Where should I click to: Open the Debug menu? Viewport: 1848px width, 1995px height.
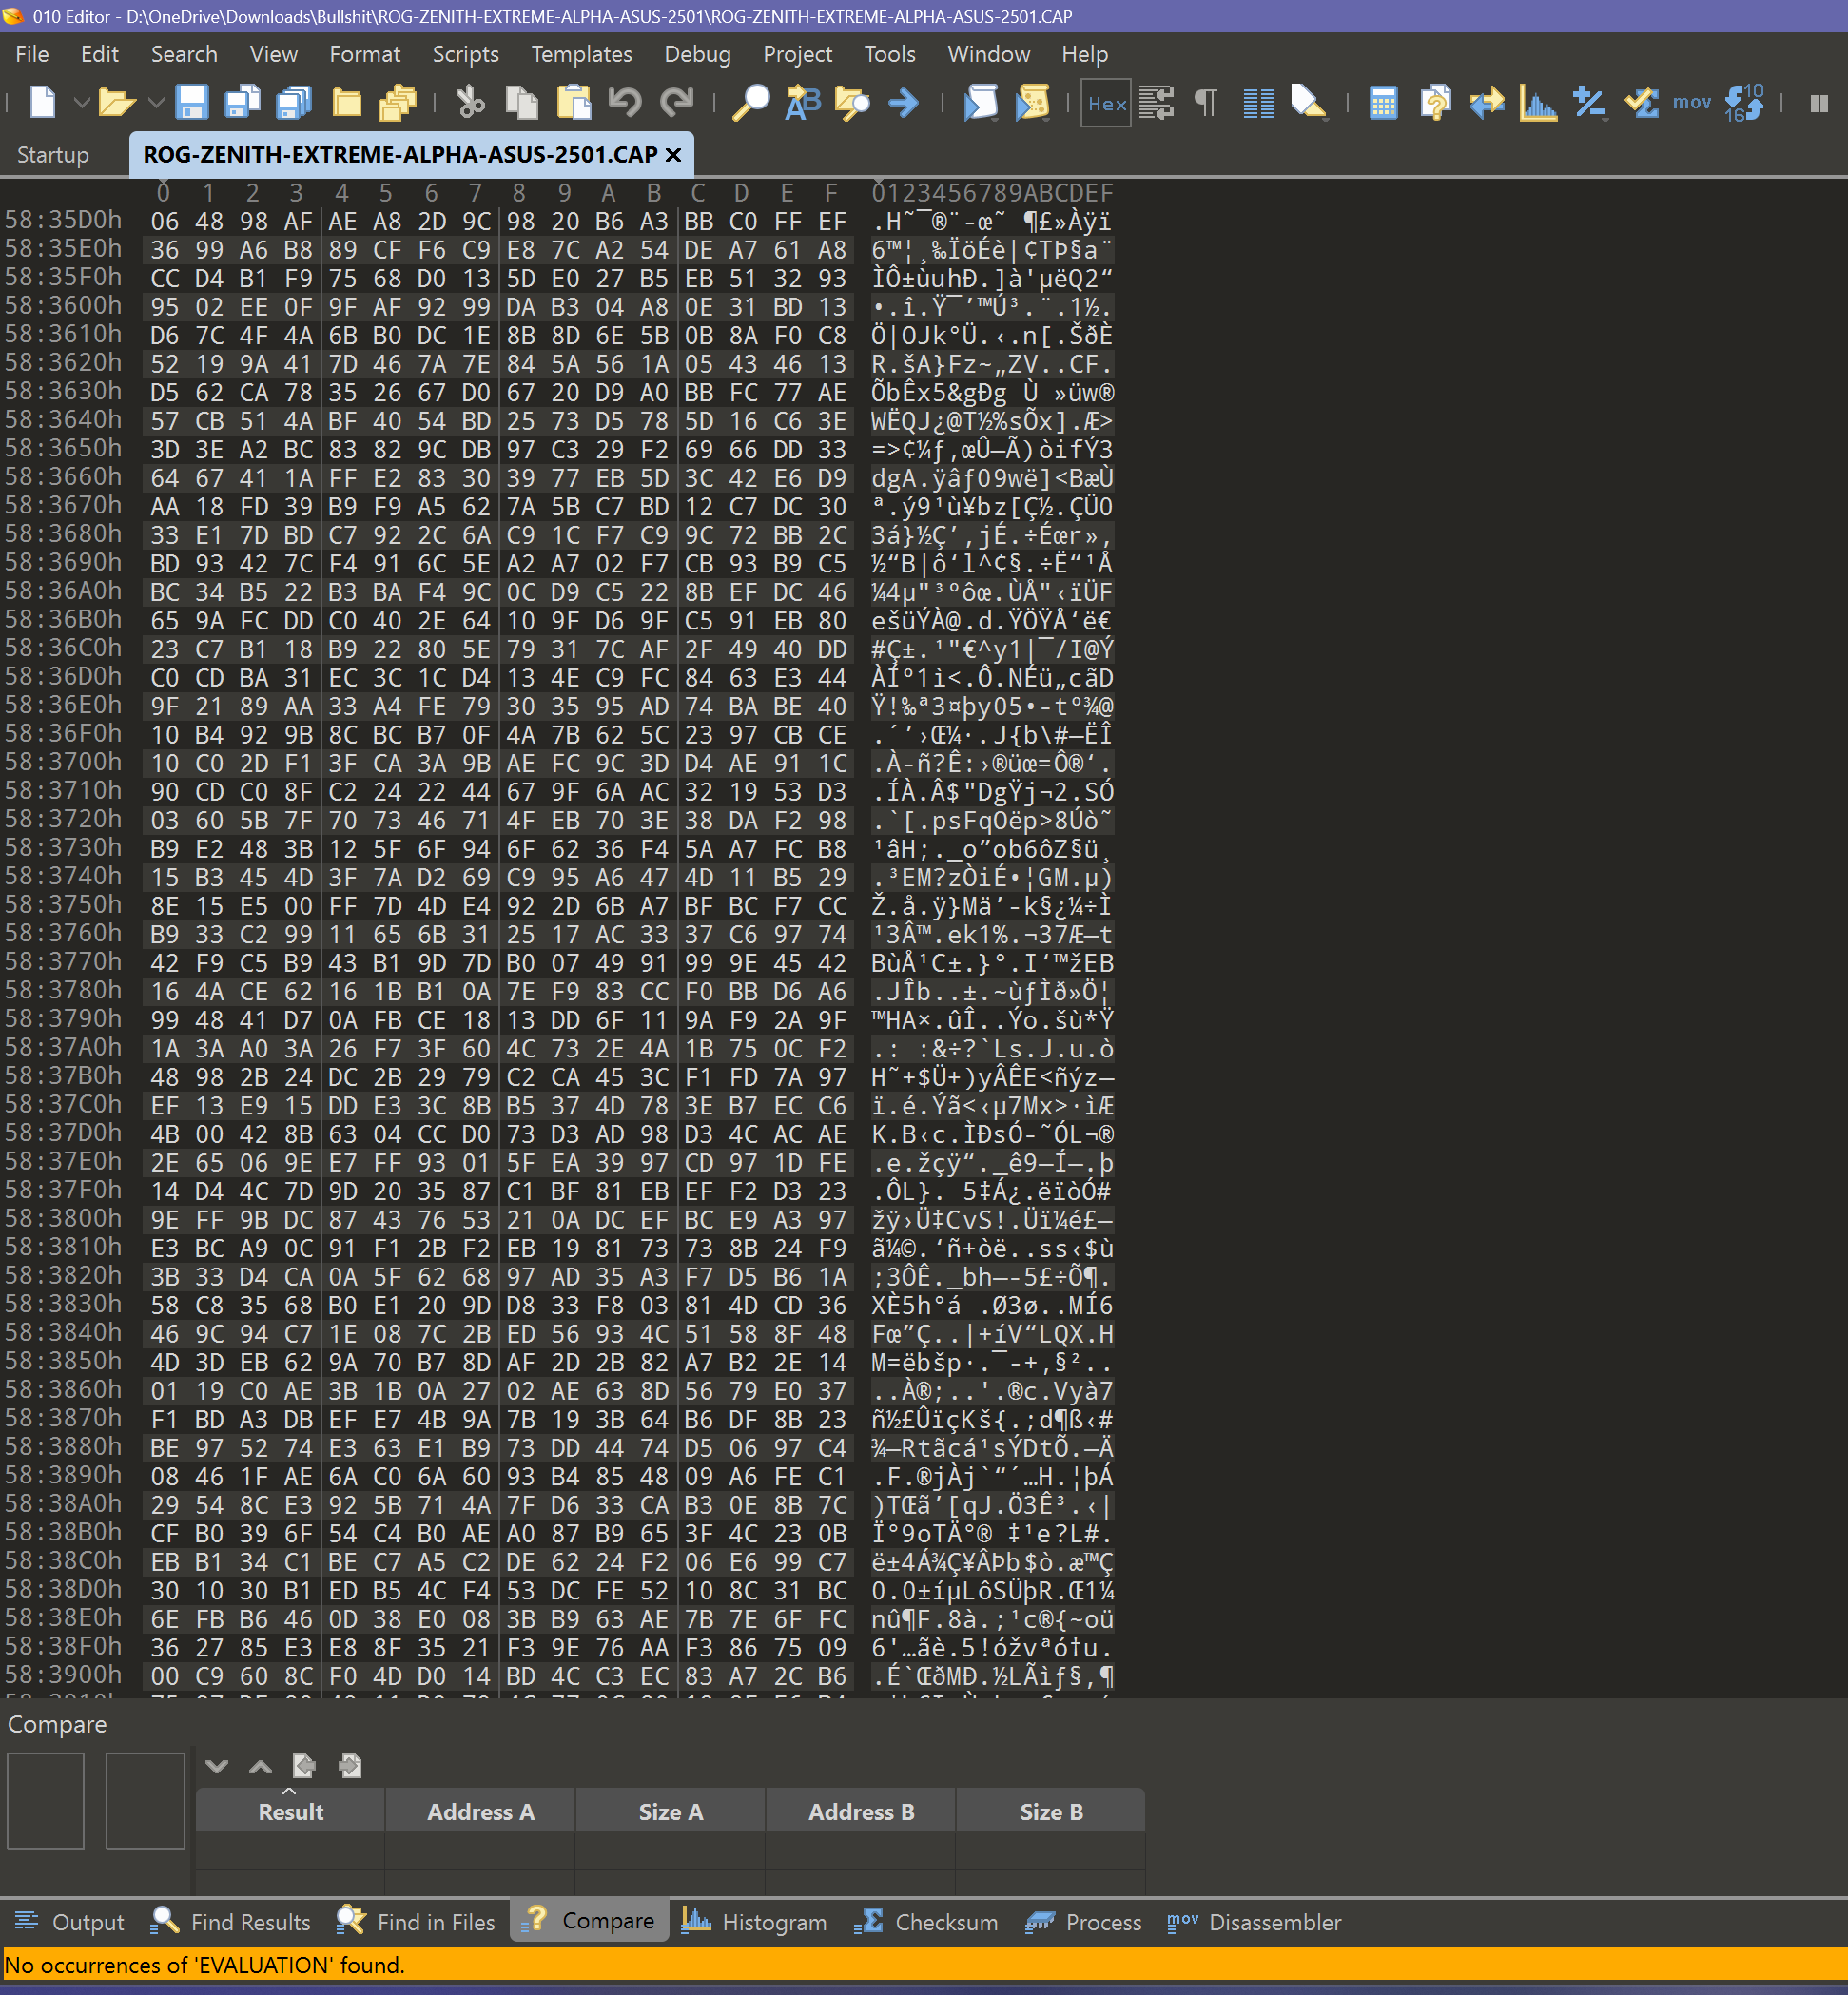point(697,54)
